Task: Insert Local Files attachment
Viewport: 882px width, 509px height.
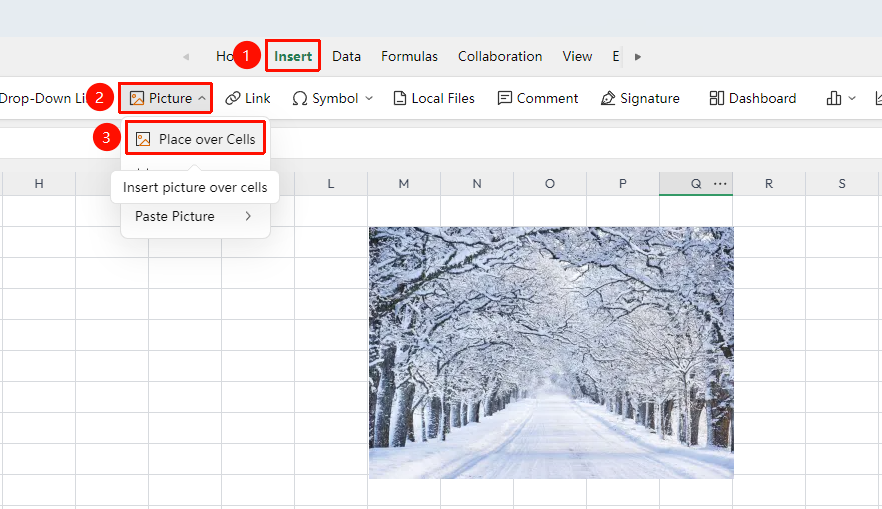Action: pos(434,98)
